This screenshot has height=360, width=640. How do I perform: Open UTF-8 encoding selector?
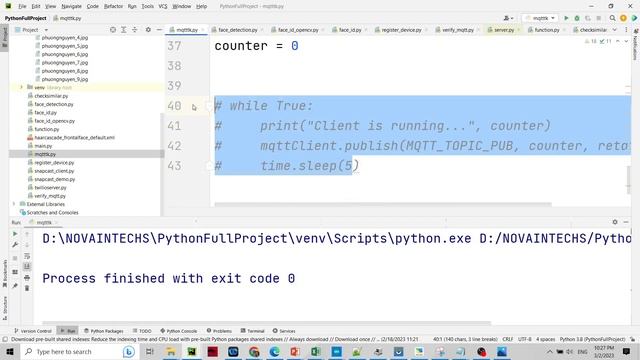(x=524, y=340)
